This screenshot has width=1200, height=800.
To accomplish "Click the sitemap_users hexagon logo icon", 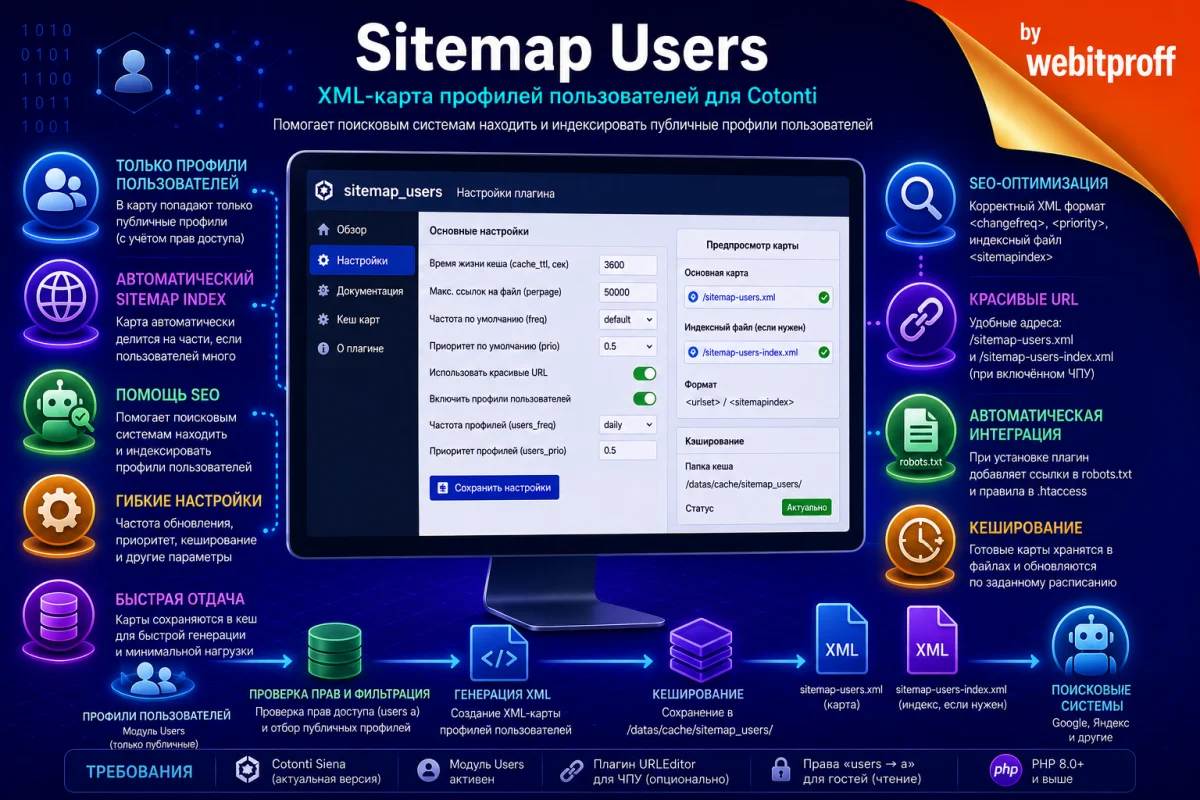I will [x=323, y=191].
